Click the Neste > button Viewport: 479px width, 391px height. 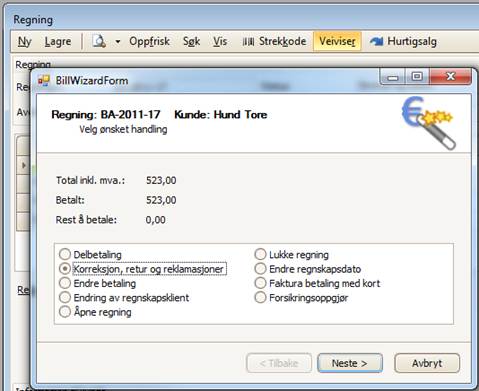[x=350, y=363]
